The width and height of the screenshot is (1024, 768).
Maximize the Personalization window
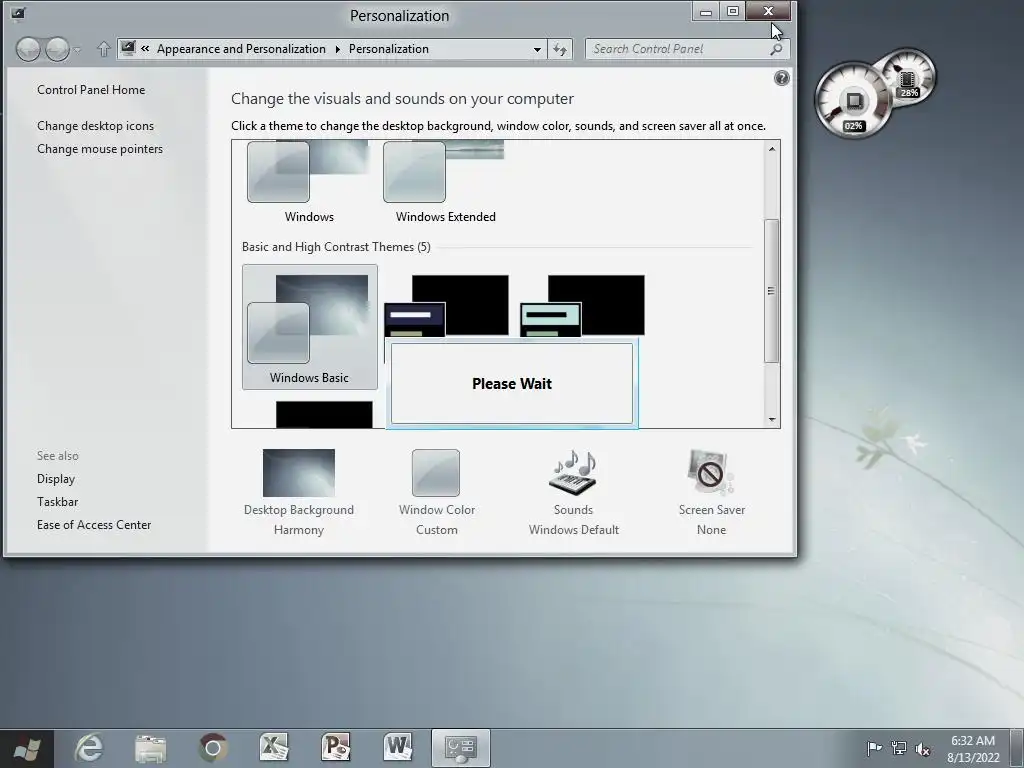point(733,12)
